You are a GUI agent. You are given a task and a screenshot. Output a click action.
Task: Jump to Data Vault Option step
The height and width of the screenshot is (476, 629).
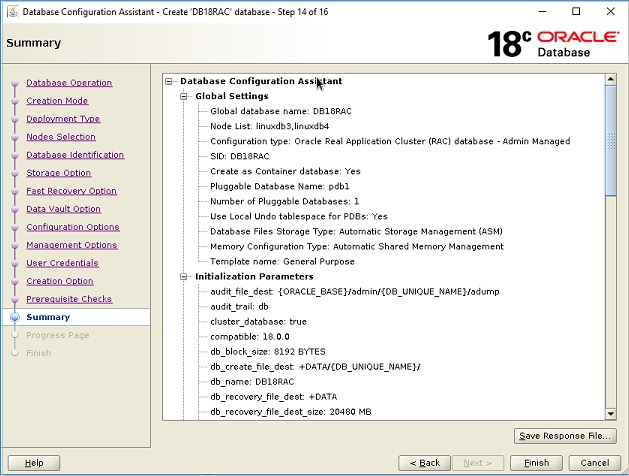click(x=63, y=209)
